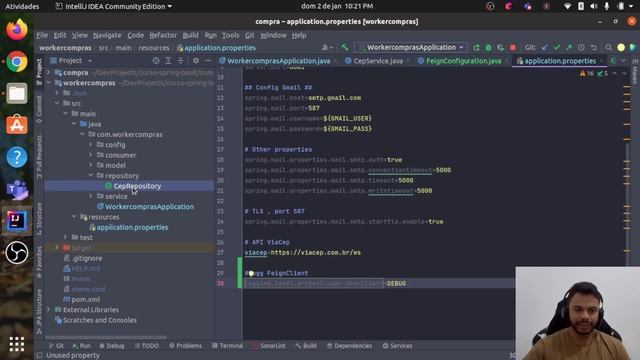Expand the test folder
Image resolution: width=640 pixels, height=360 pixels.
pos(65,237)
